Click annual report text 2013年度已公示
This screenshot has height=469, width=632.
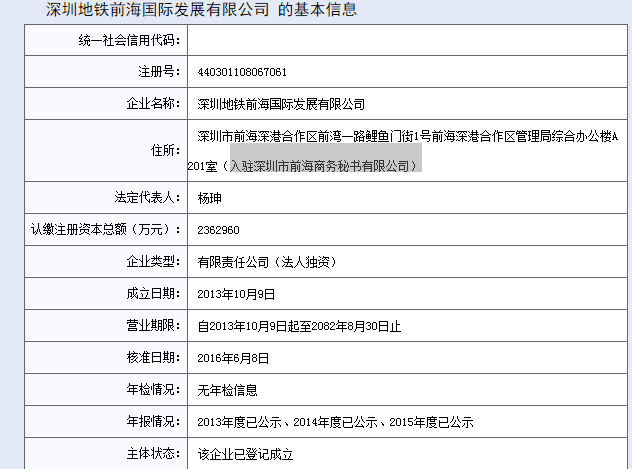pyautogui.click(x=239, y=422)
